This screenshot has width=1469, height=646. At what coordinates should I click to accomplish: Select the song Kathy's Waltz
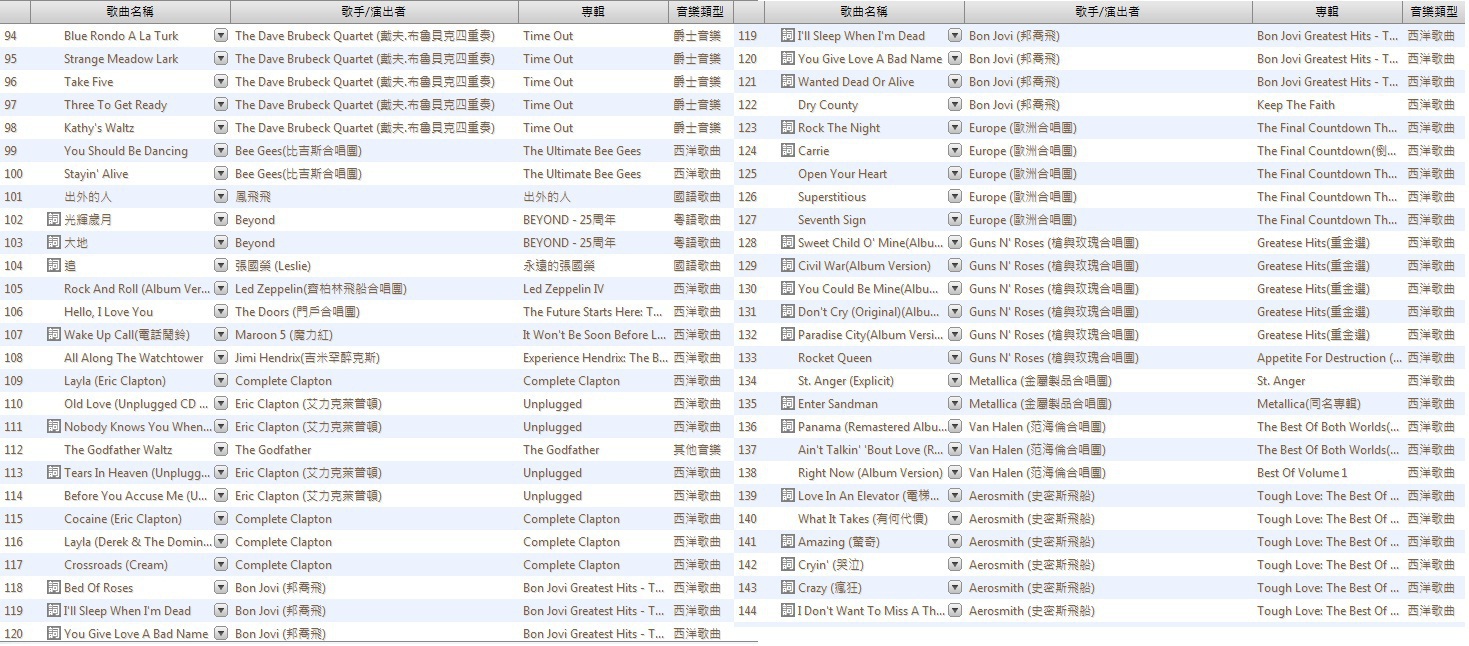[x=98, y=127]
